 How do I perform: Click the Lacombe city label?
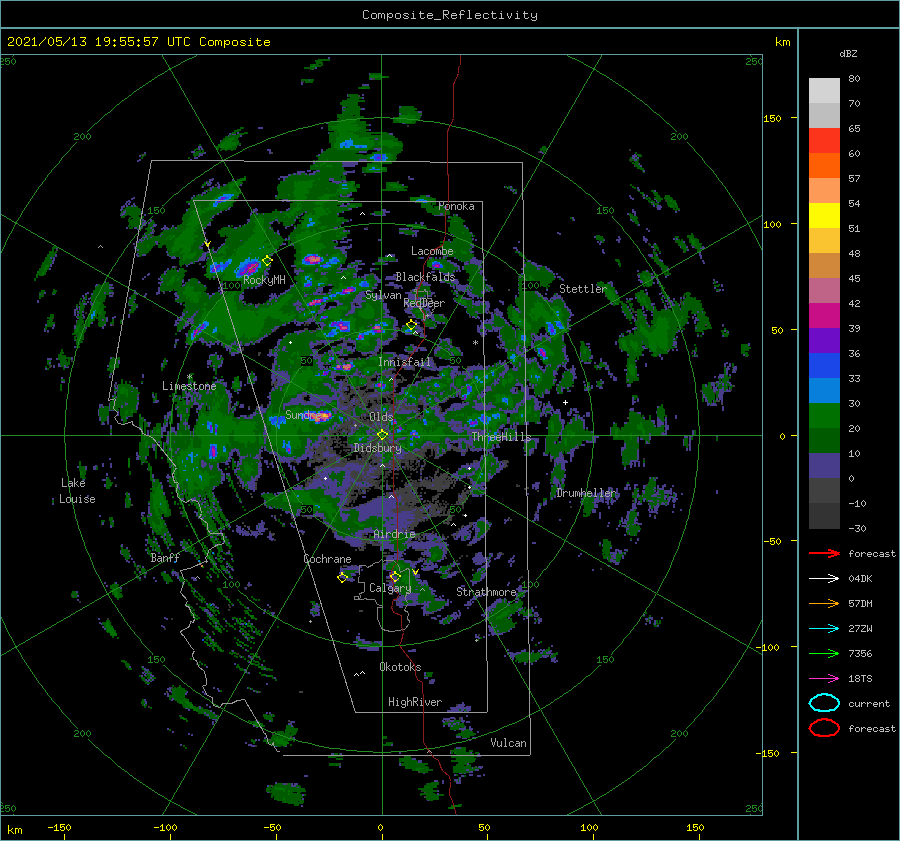pyautogui.click(x=432, y=251)
